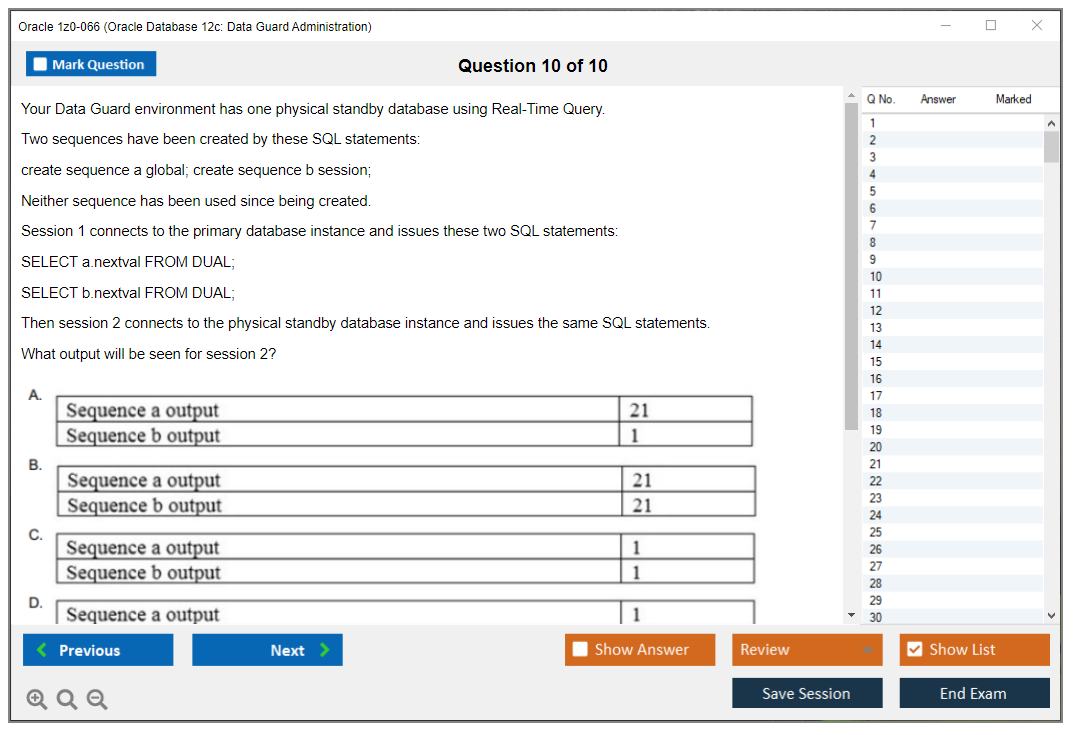Viewport: 1075px width, 735px height.
Task: Click the checkbox icon inside Mark Question button
Action: [39, 63]
